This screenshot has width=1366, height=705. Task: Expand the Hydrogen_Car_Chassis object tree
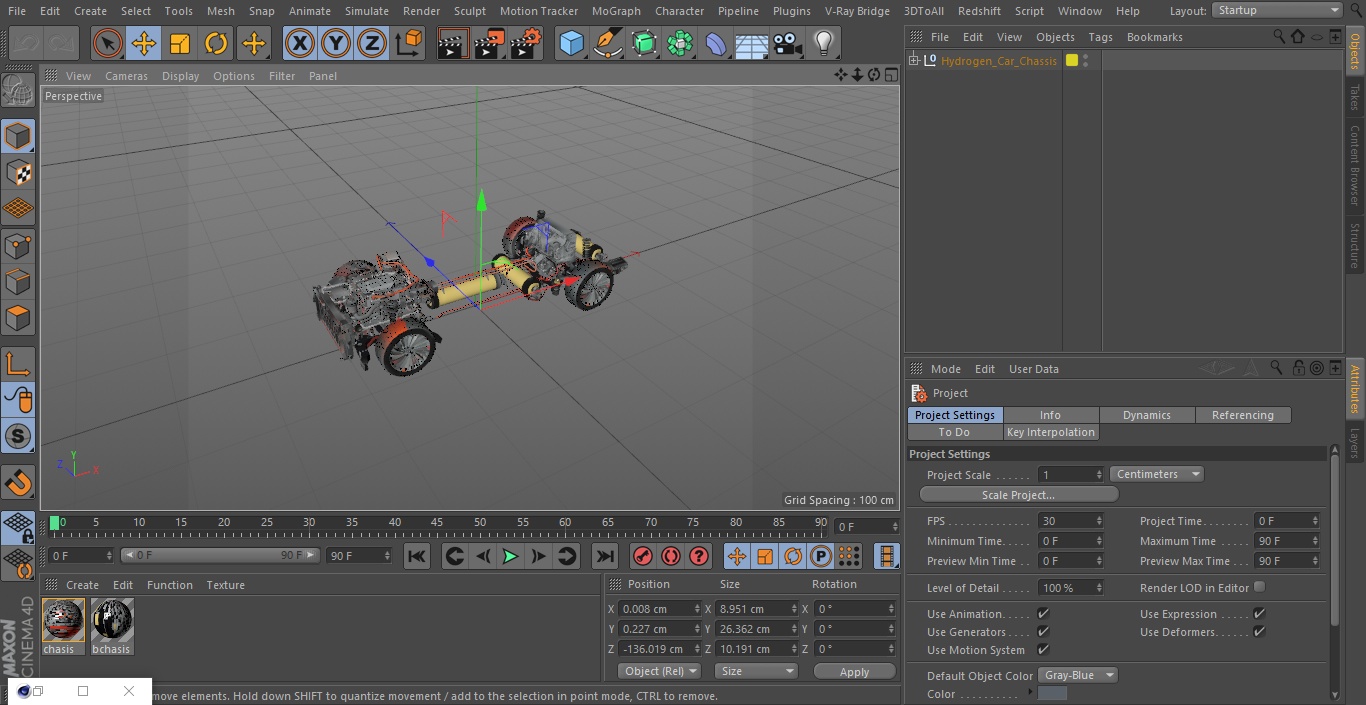pos(913,61)
